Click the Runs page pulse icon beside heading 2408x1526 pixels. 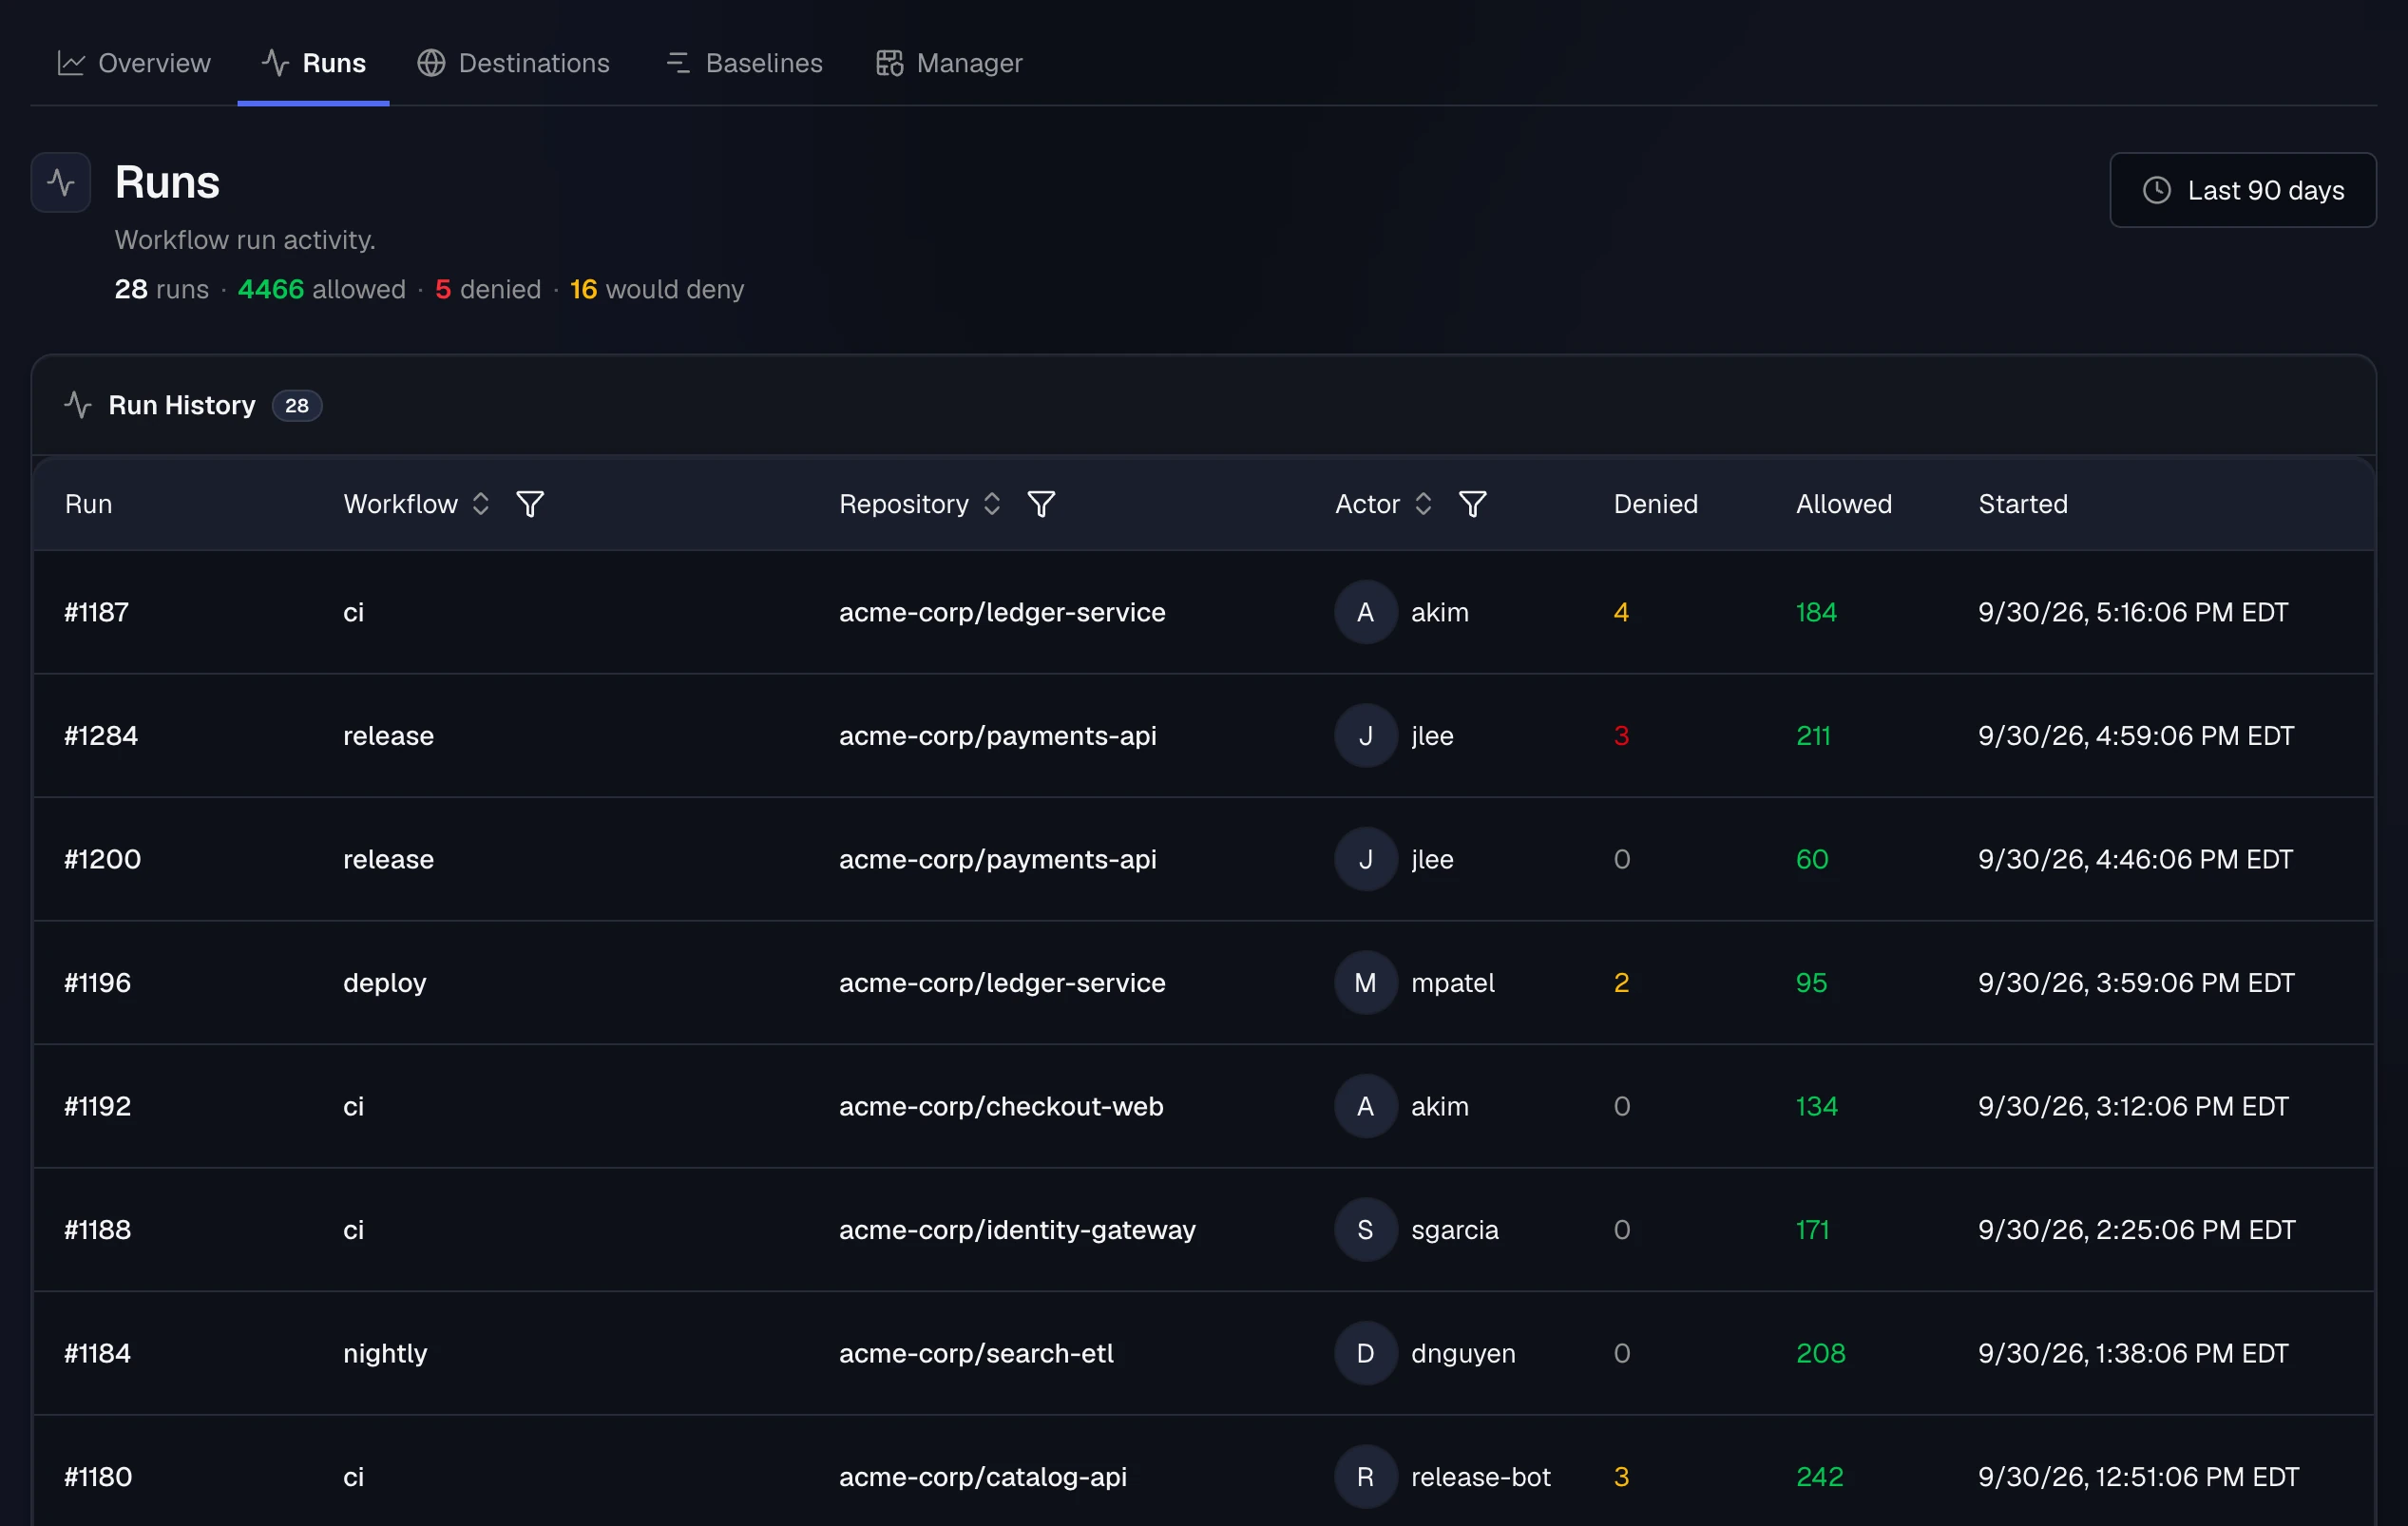(61, 182)
